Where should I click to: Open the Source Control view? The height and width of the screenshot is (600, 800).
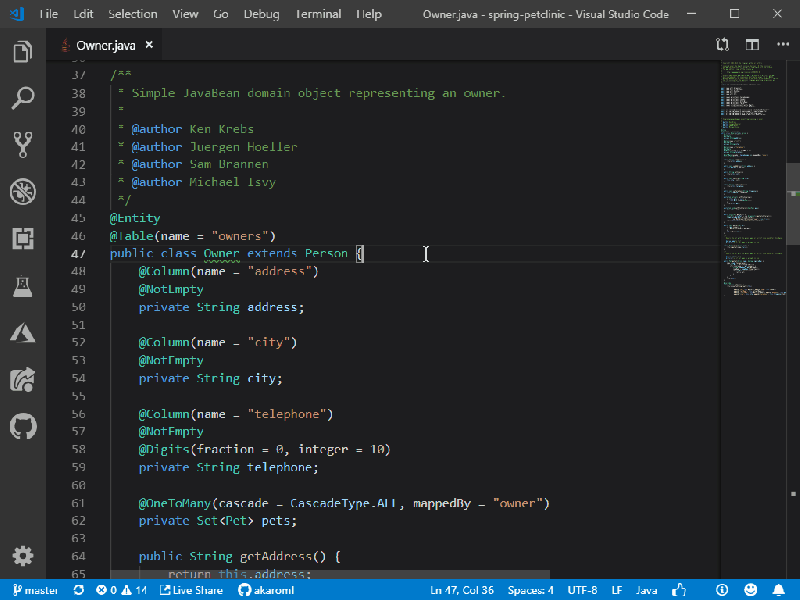pyautogui.click(x=22, y=143)
